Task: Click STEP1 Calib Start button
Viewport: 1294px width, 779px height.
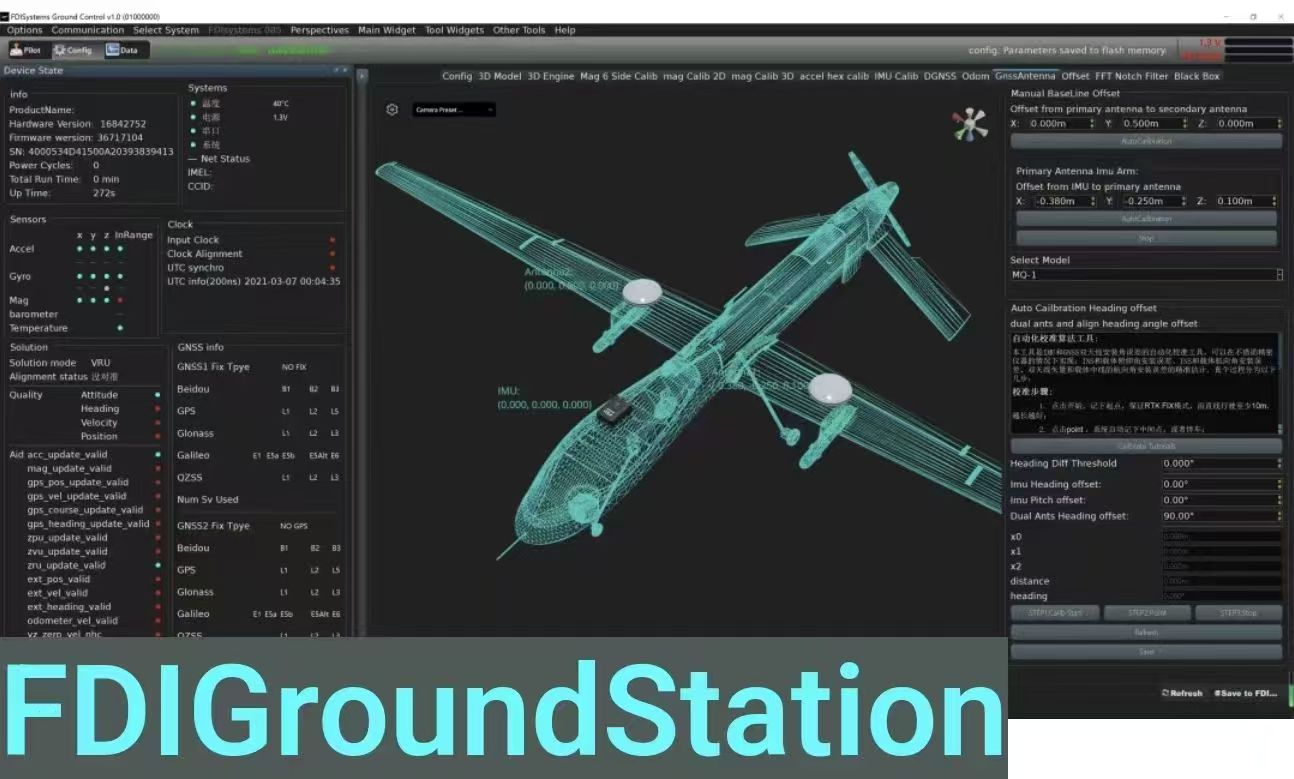Action: point(1054,613)
